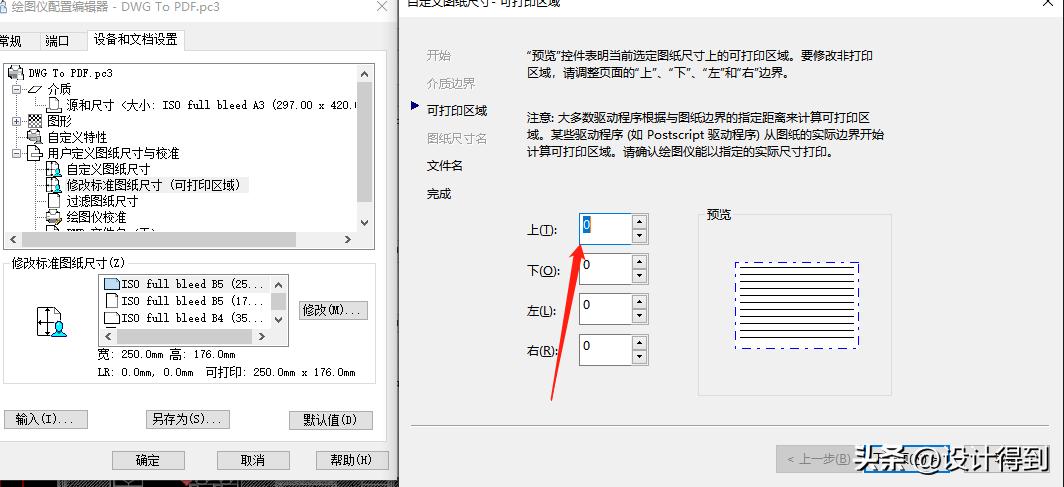Click the 右(R) margin input field
Viewport: 1064px width, 487px height.
coord(605,350)
